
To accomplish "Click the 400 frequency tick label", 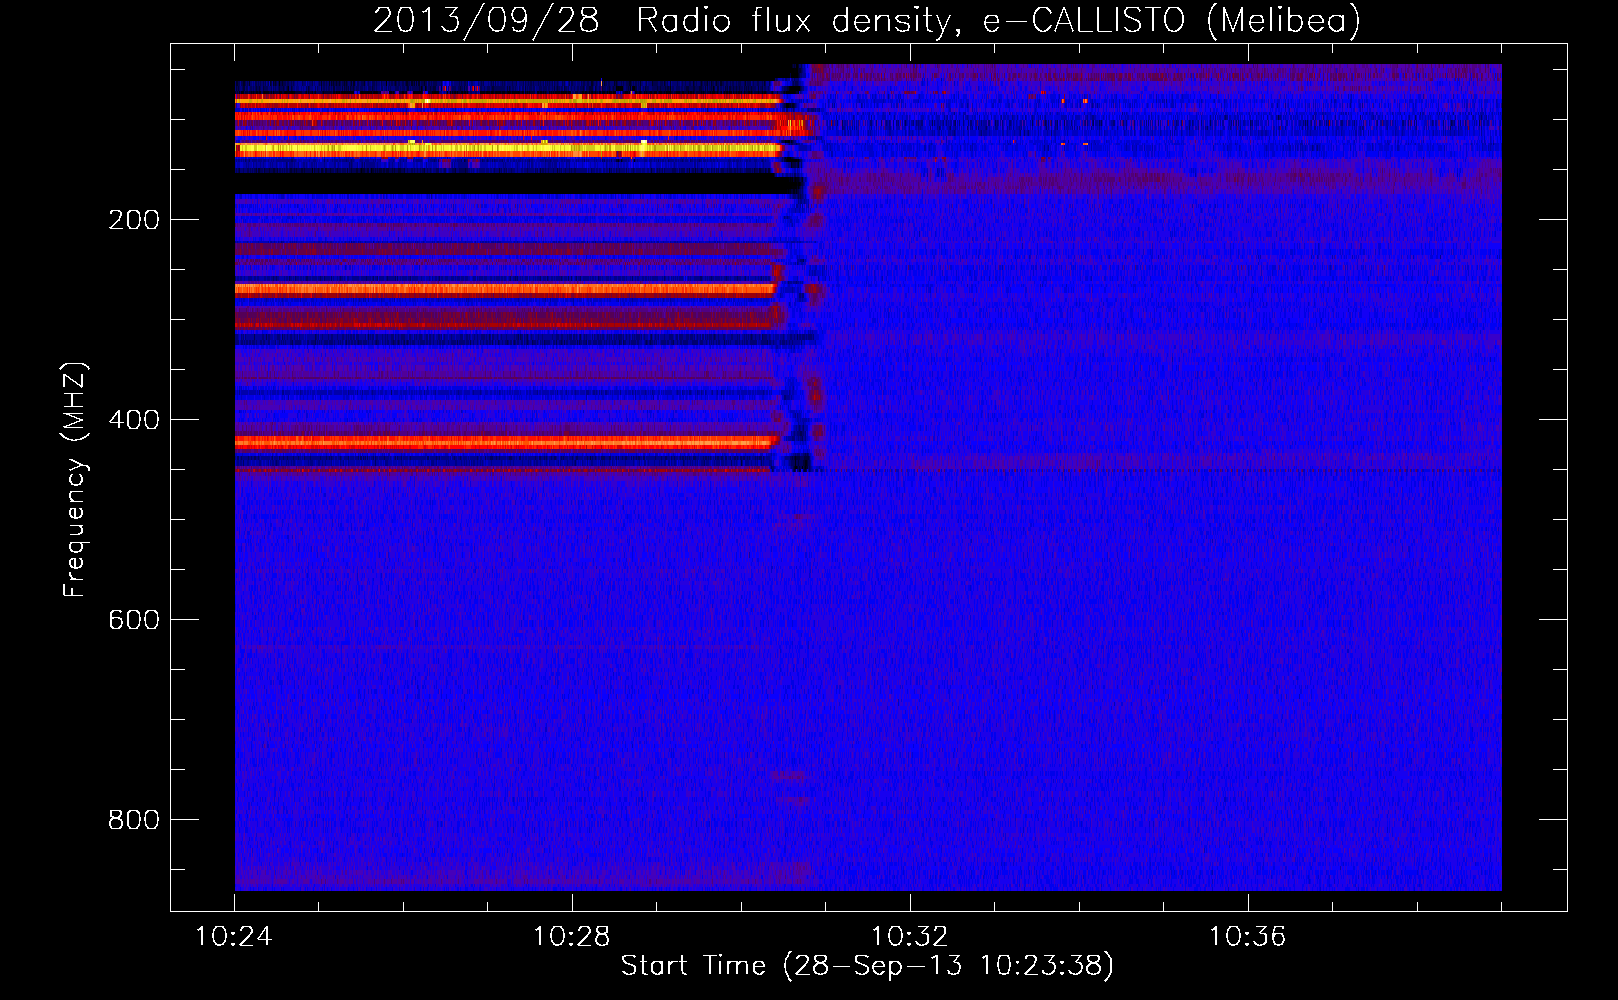I will tap(134, 420).
